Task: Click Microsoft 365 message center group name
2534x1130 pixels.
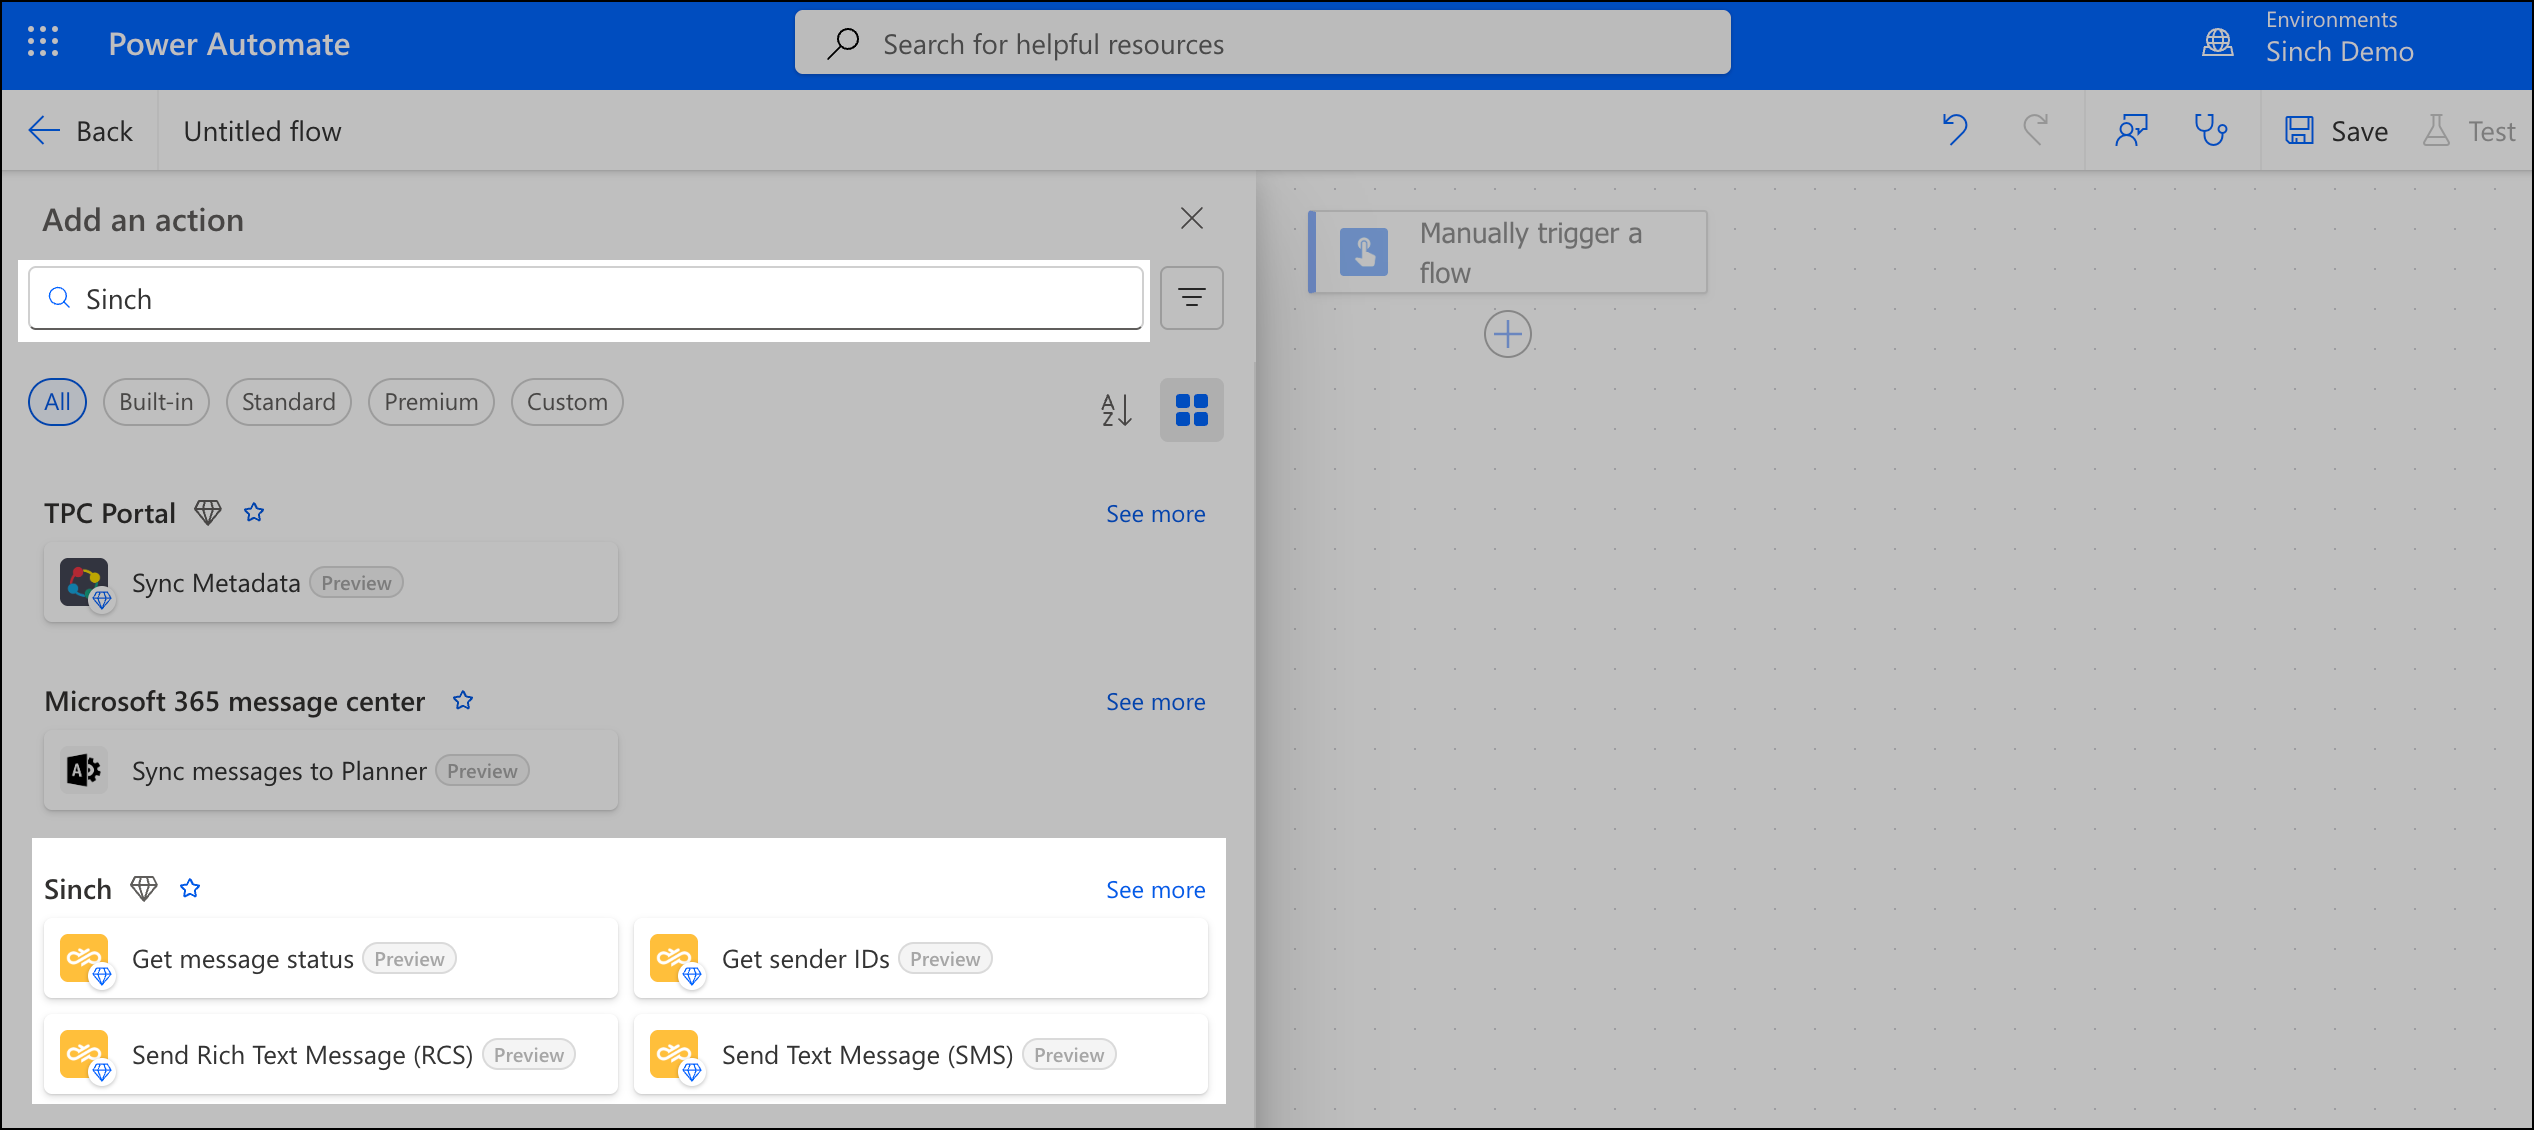Action: pyautogui.click(x=235, y=701)
